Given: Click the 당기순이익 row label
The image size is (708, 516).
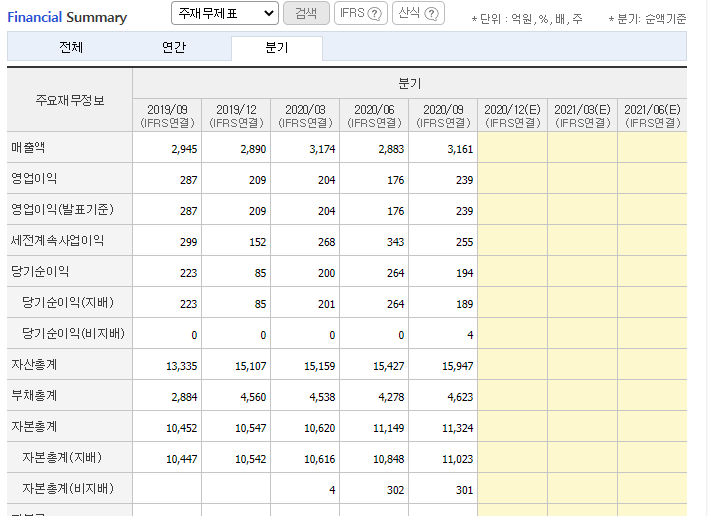Looking at the screenshot, I should (x=40, y=271).
